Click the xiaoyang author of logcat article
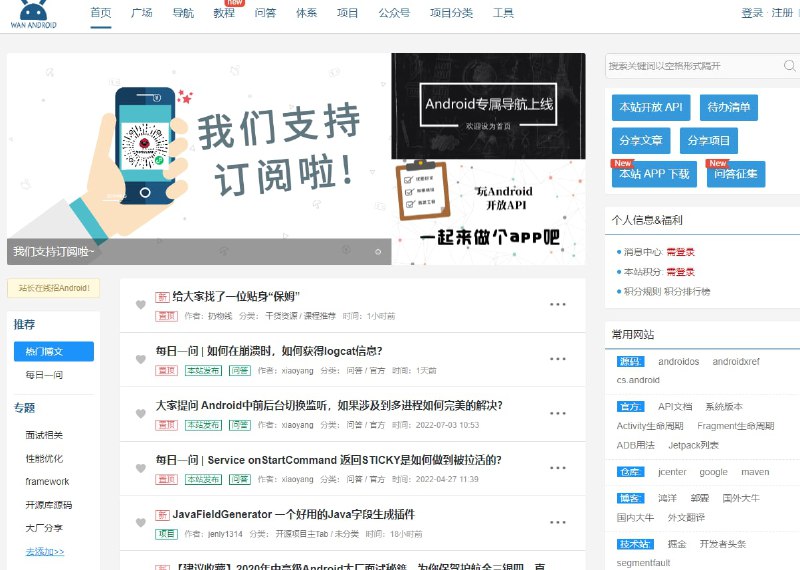 point(297,370)
